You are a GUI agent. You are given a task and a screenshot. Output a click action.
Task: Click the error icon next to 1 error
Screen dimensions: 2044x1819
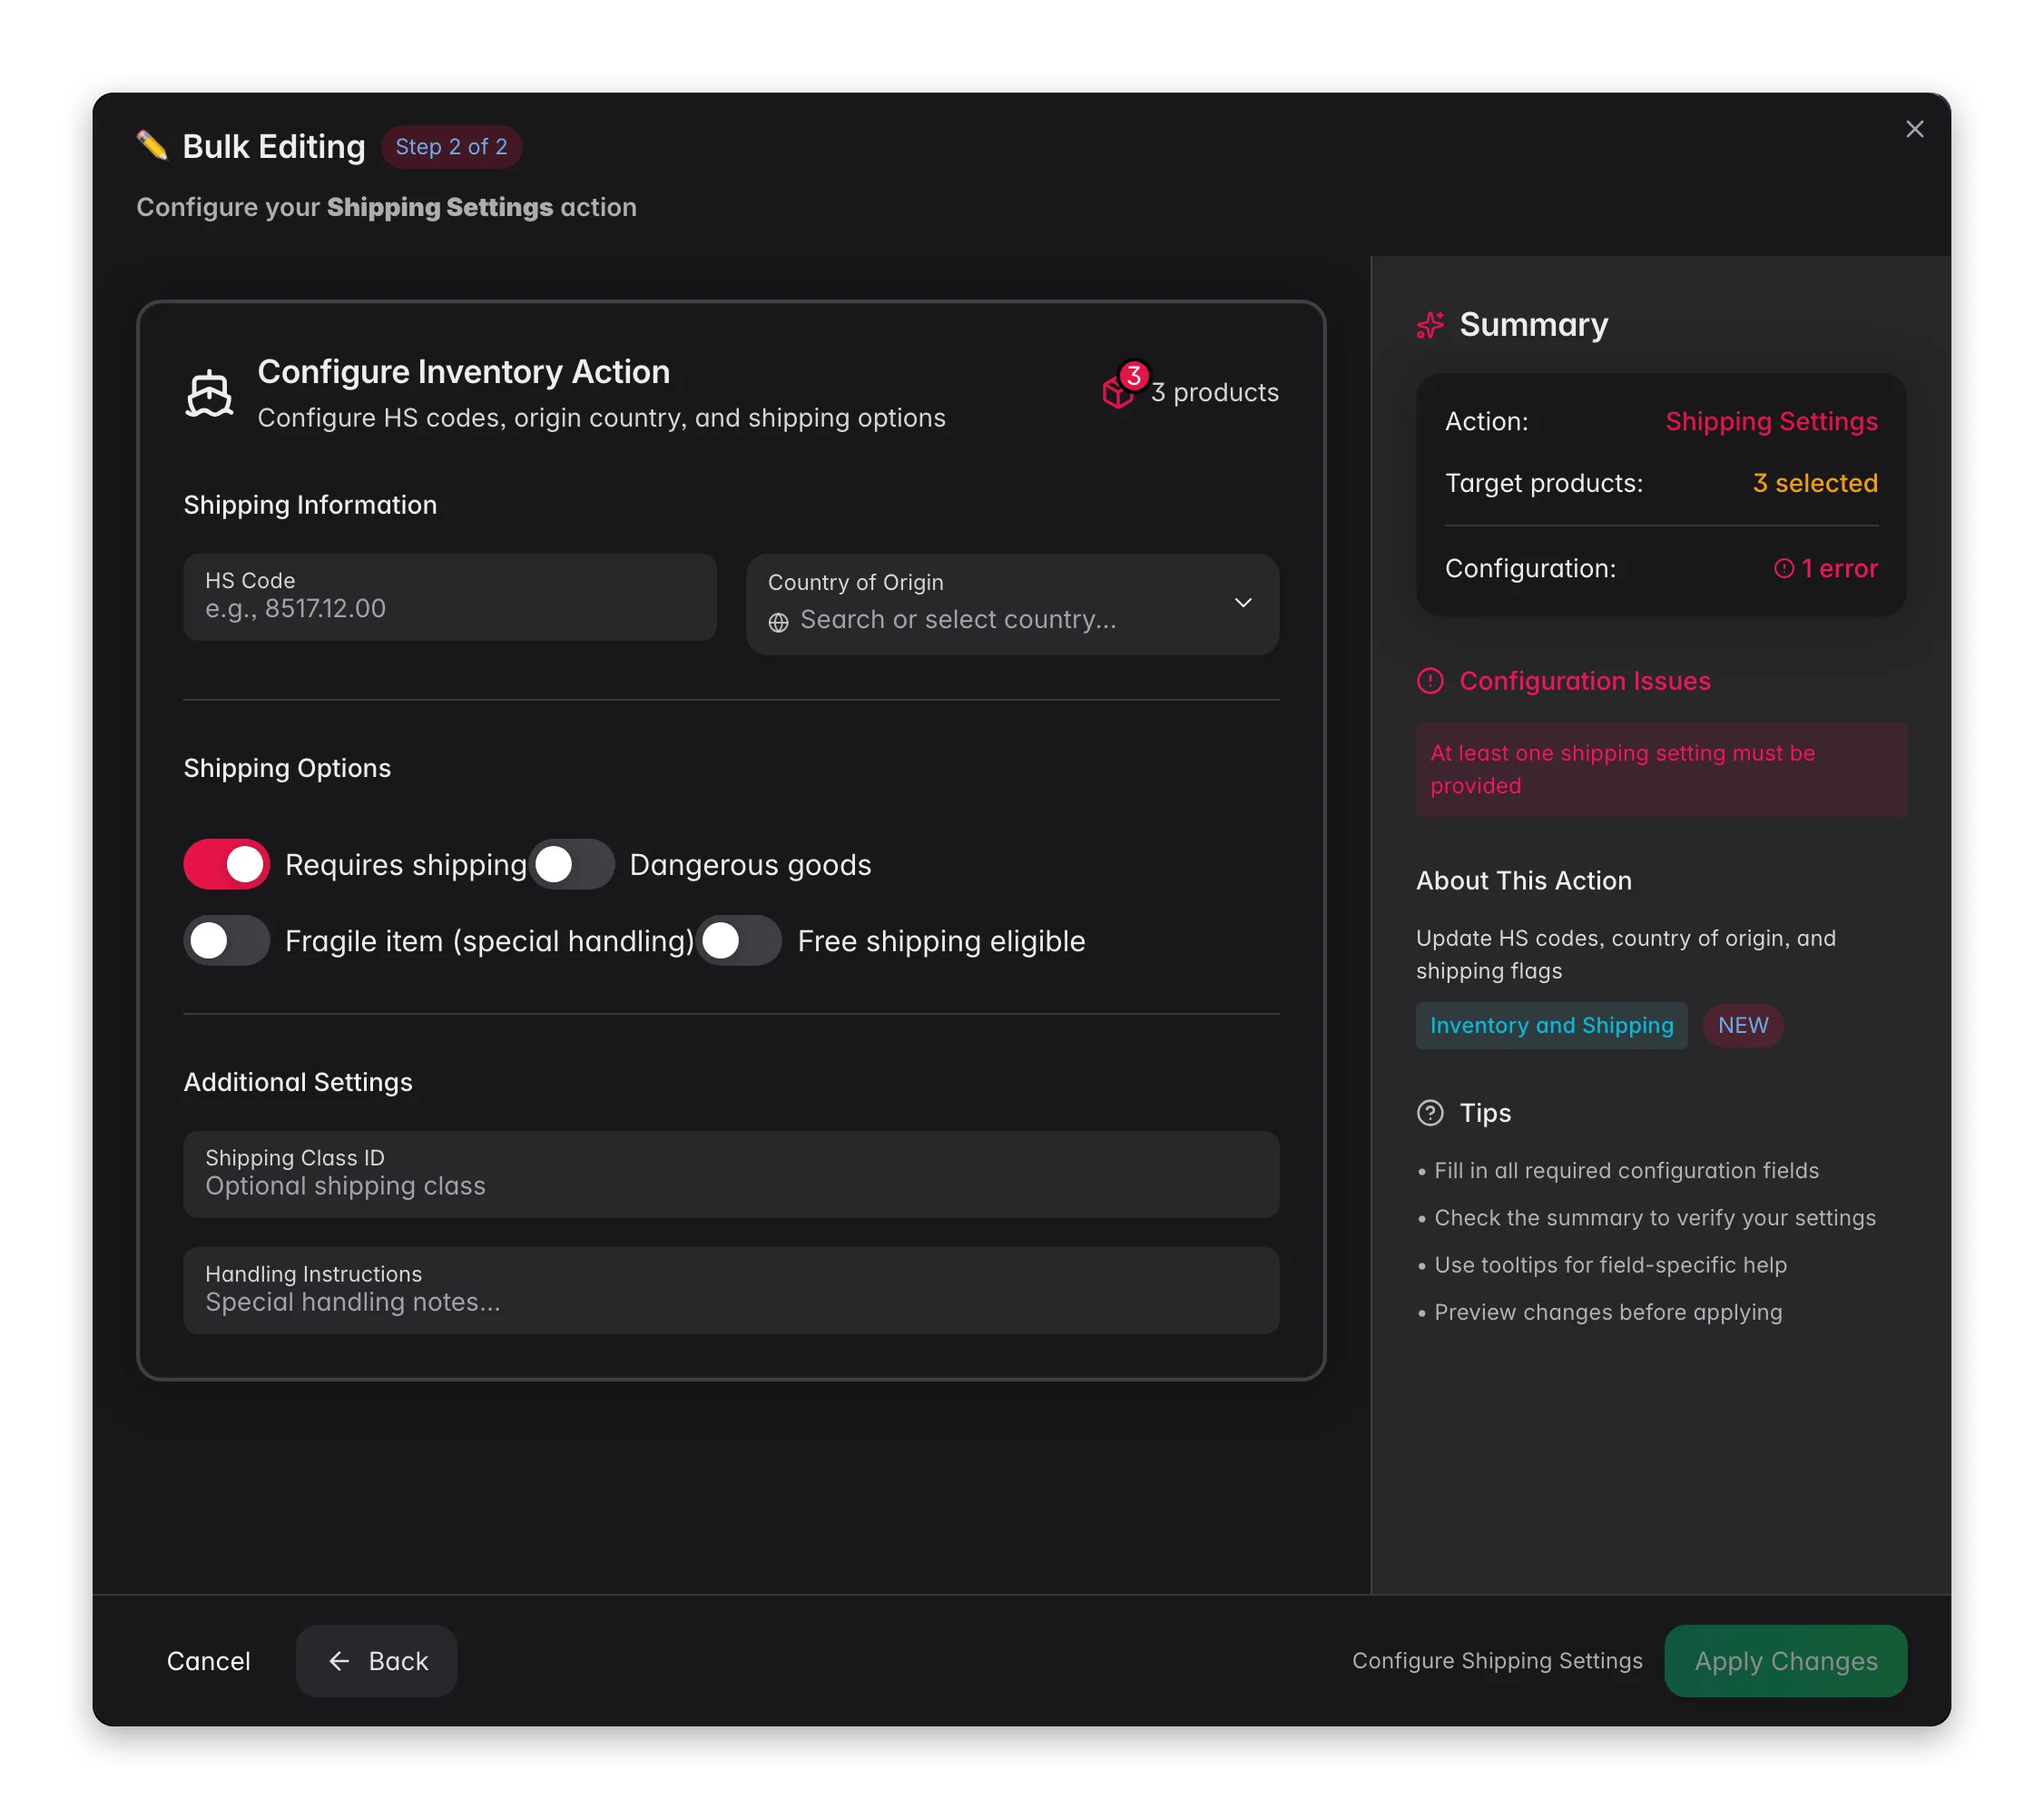click(x=1783, y=568)
